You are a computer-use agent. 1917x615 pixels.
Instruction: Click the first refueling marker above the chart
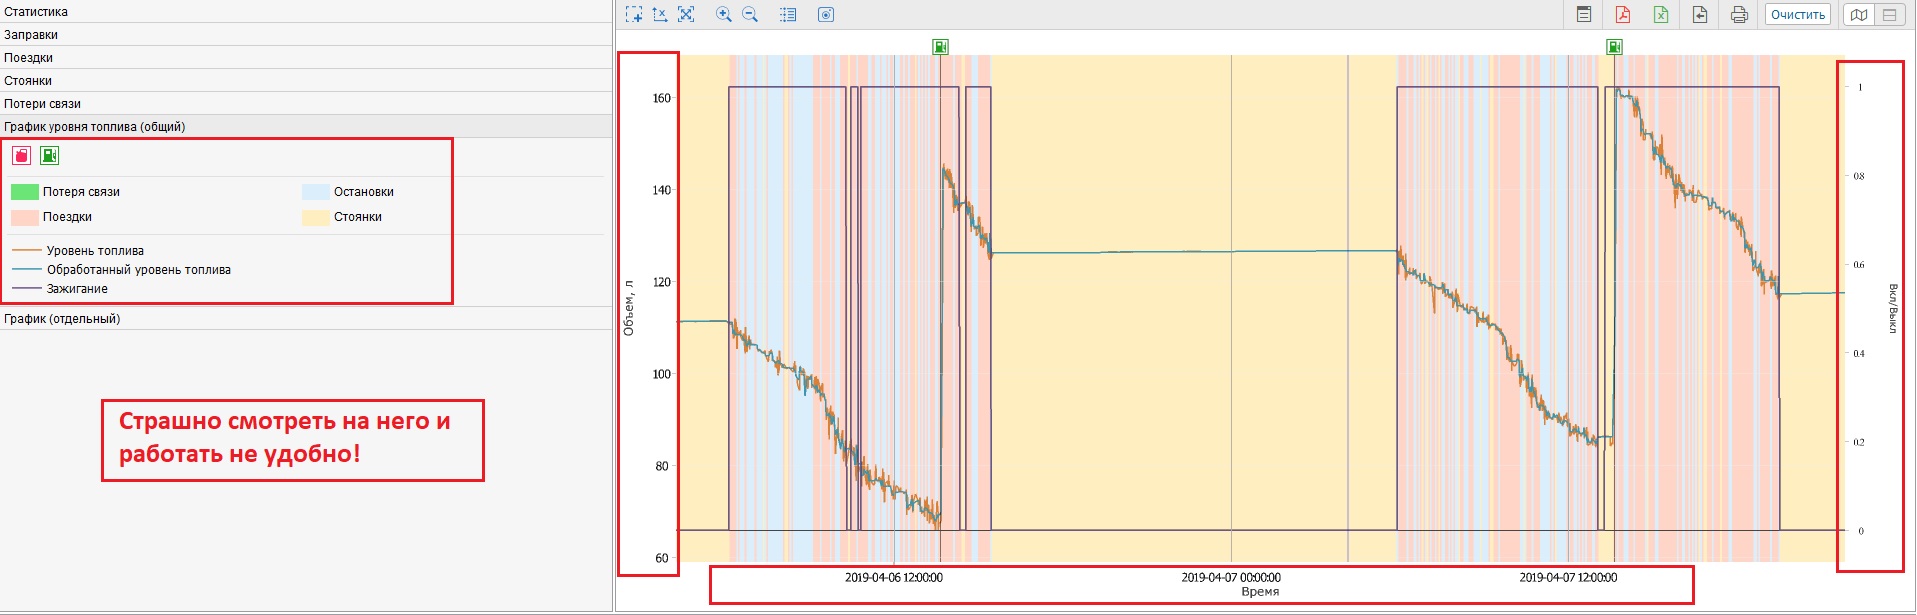940,47
